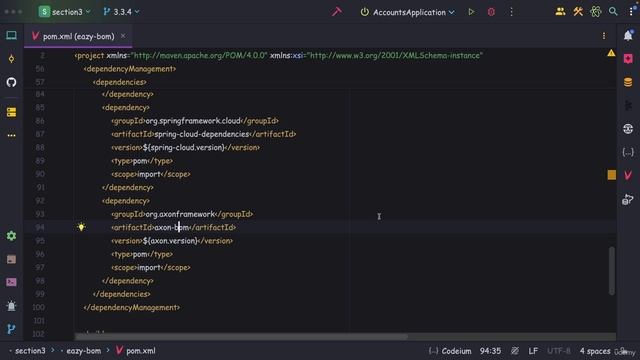Click the Build hammer icon
The image size is (640, 360).
tap(337, 12)
